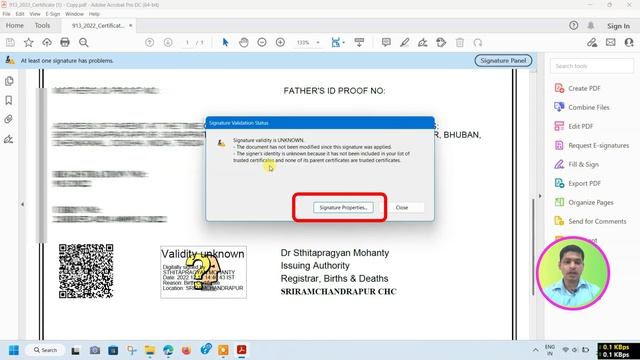This screenshot has height=360, width=640.
Task: Print the document using printer icon
Action: [65, 42]
